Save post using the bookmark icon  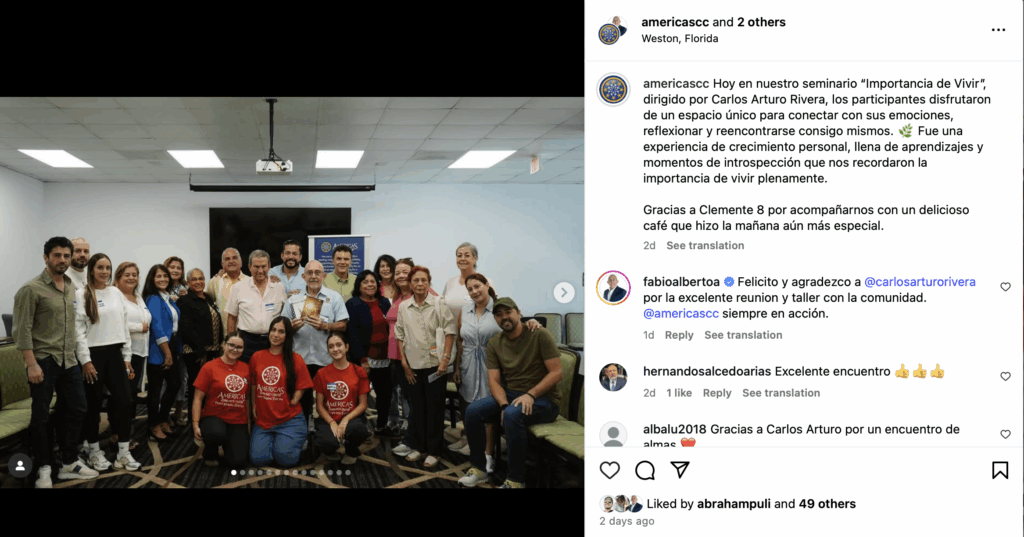pos(1000,470)
